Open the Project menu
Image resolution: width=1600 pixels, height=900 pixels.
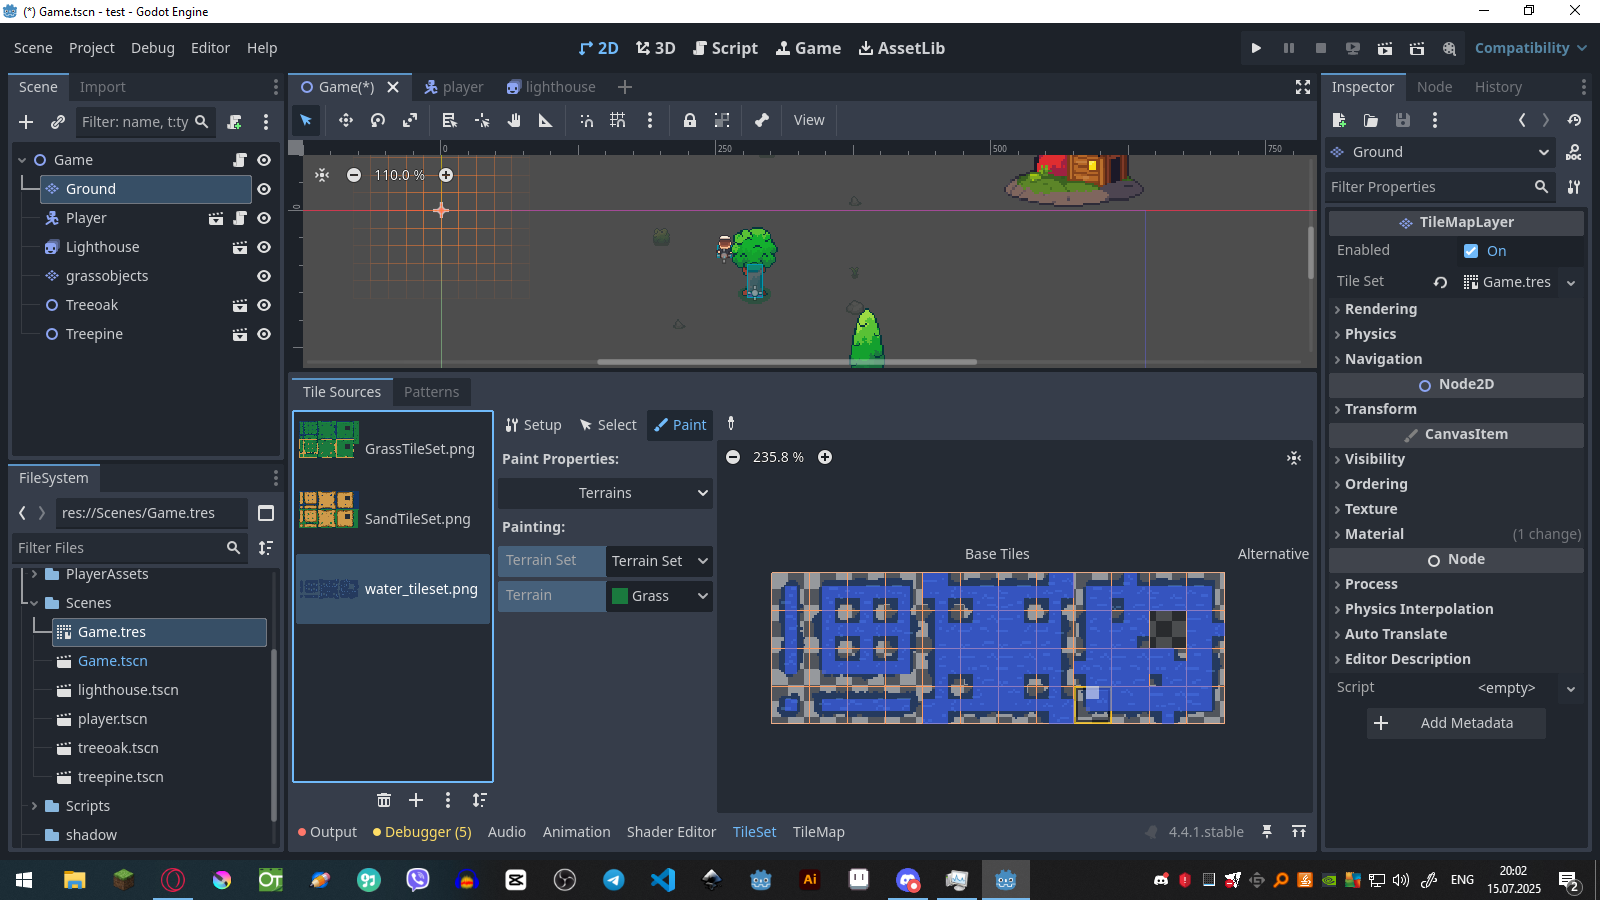coord(91,47)
